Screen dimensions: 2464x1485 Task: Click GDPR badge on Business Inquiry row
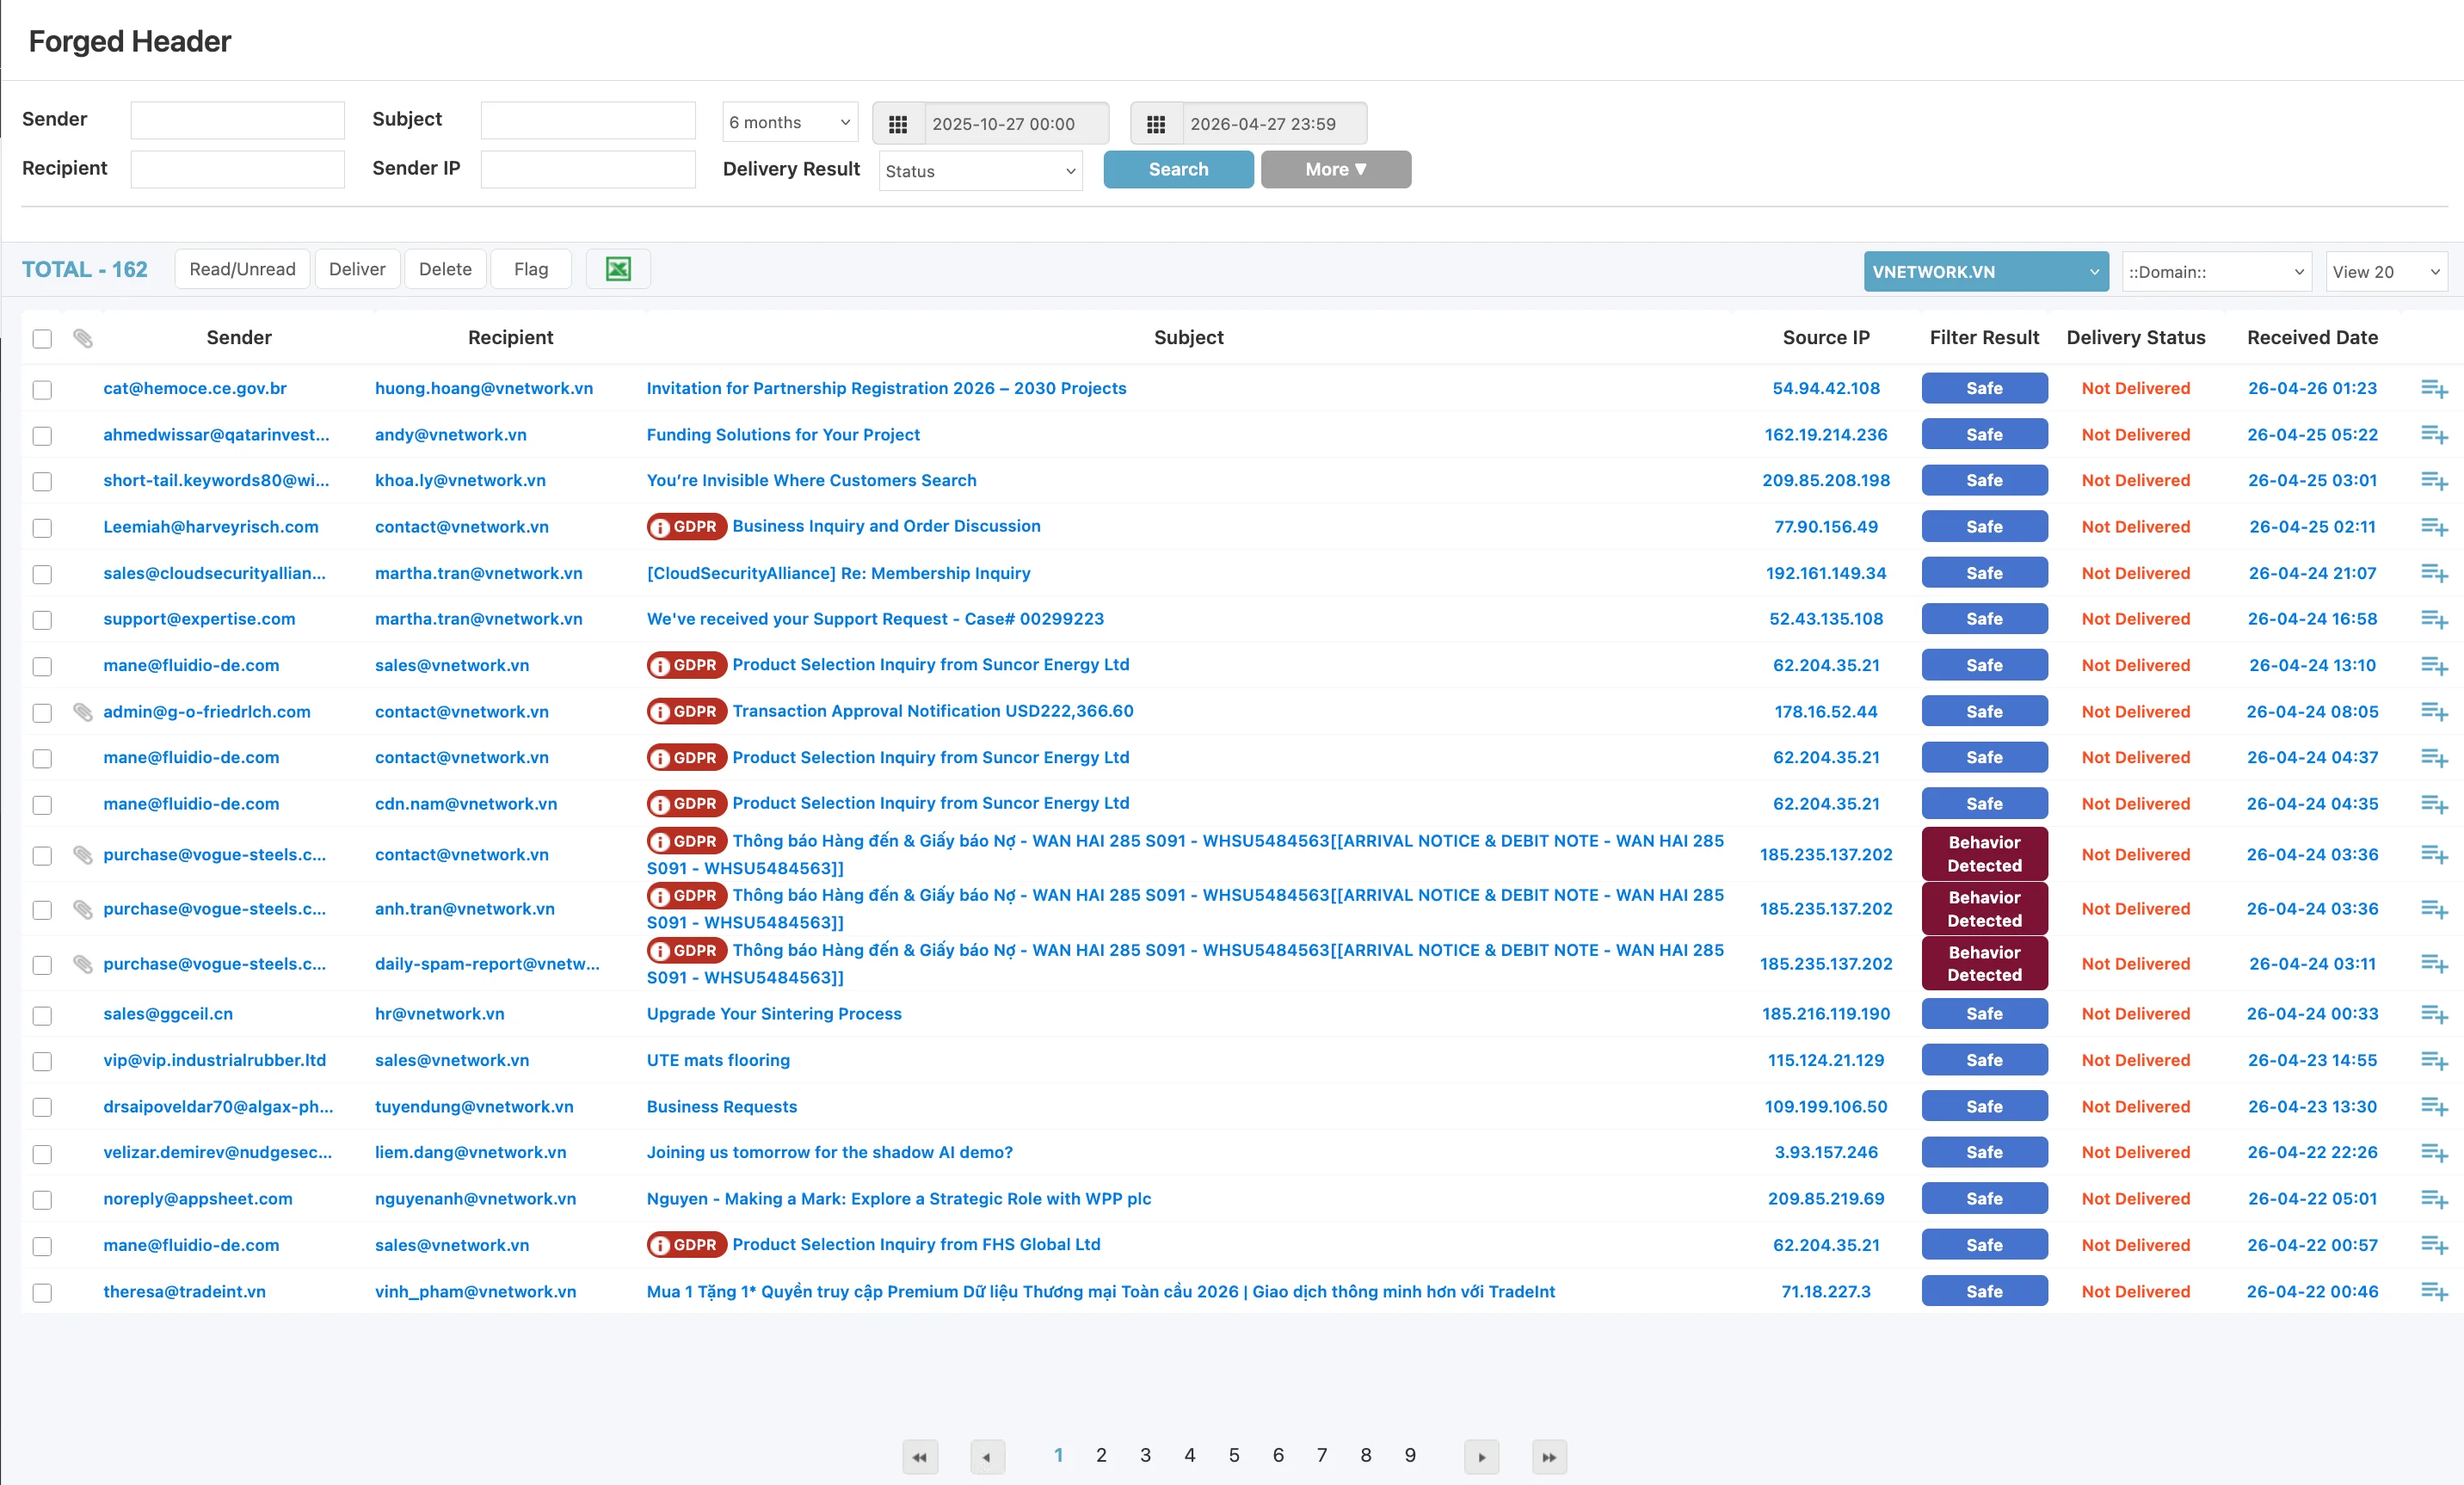pyautogui.click(x=687, y=526)
